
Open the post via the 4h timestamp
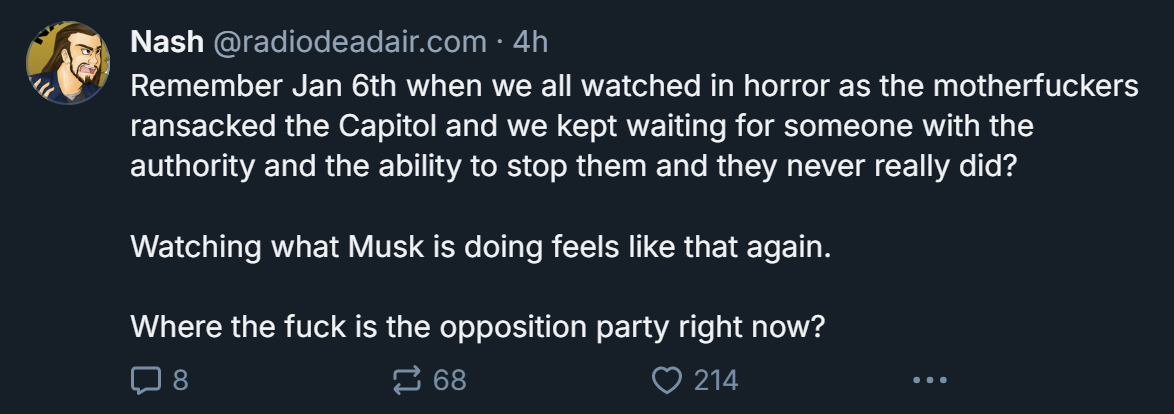click(x=530, y=42)
